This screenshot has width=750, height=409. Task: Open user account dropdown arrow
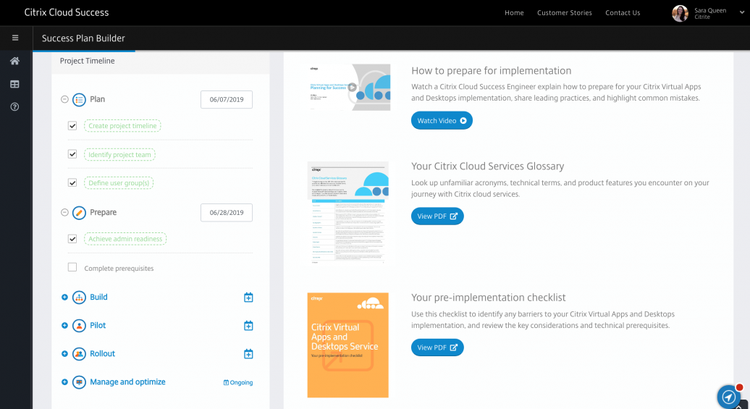[x=742, y=13]
